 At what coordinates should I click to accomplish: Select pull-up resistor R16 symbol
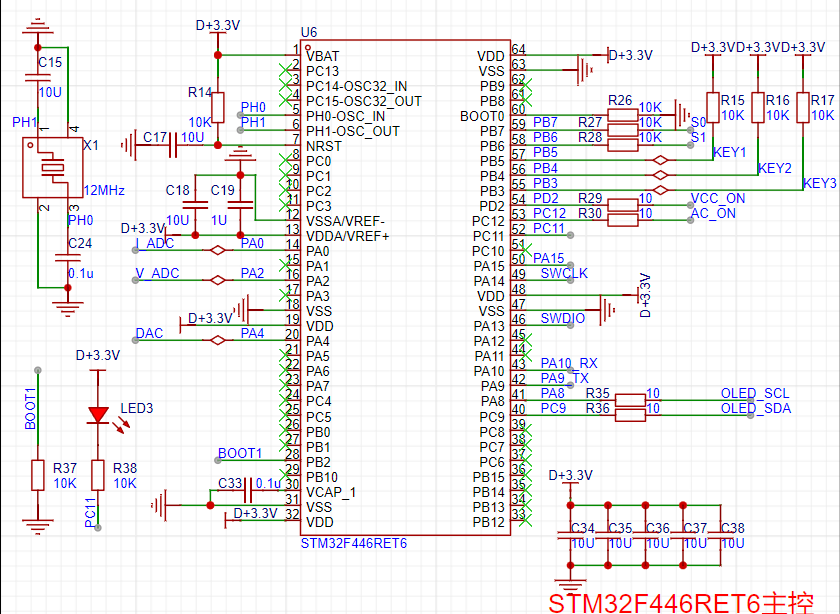click(x=758, y=108)
